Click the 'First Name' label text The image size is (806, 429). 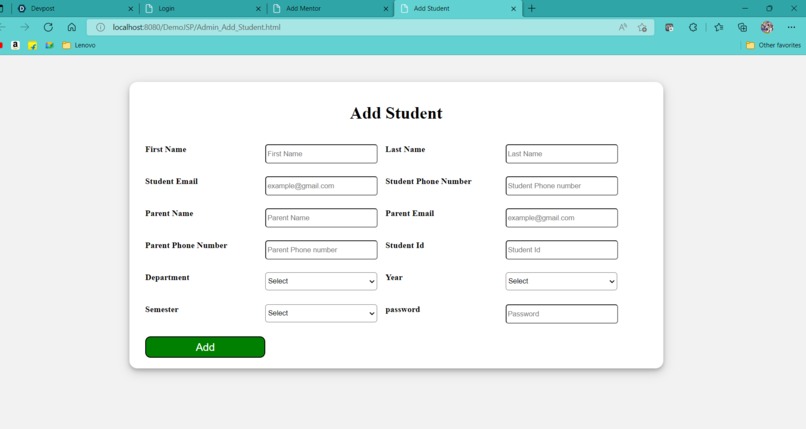click(166, 150)
